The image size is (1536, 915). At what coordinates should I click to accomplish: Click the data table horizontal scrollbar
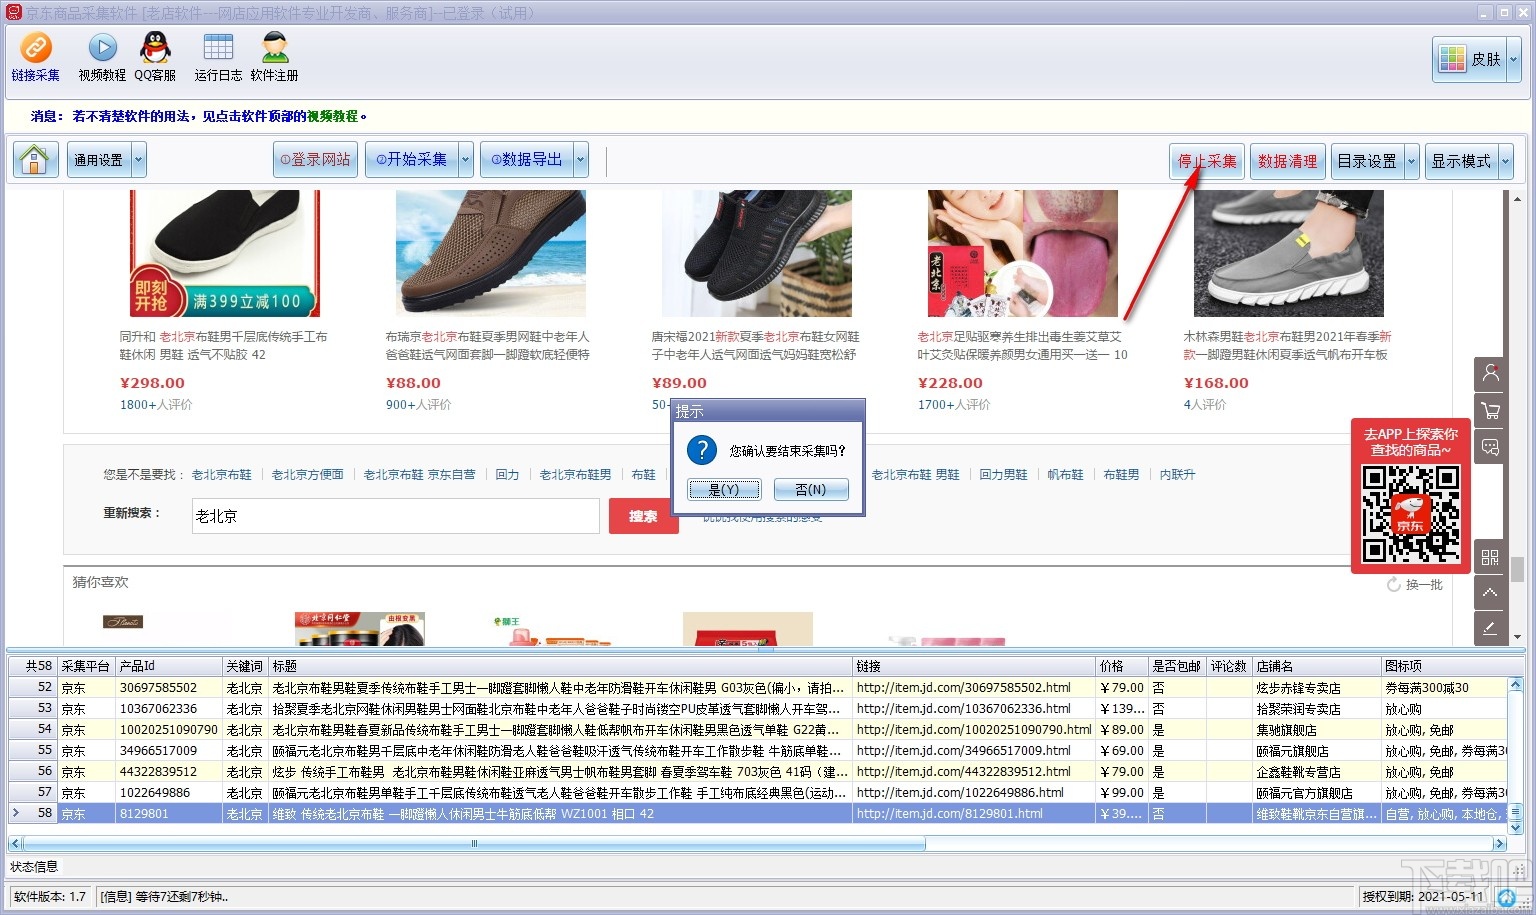(x=474, y=844)
